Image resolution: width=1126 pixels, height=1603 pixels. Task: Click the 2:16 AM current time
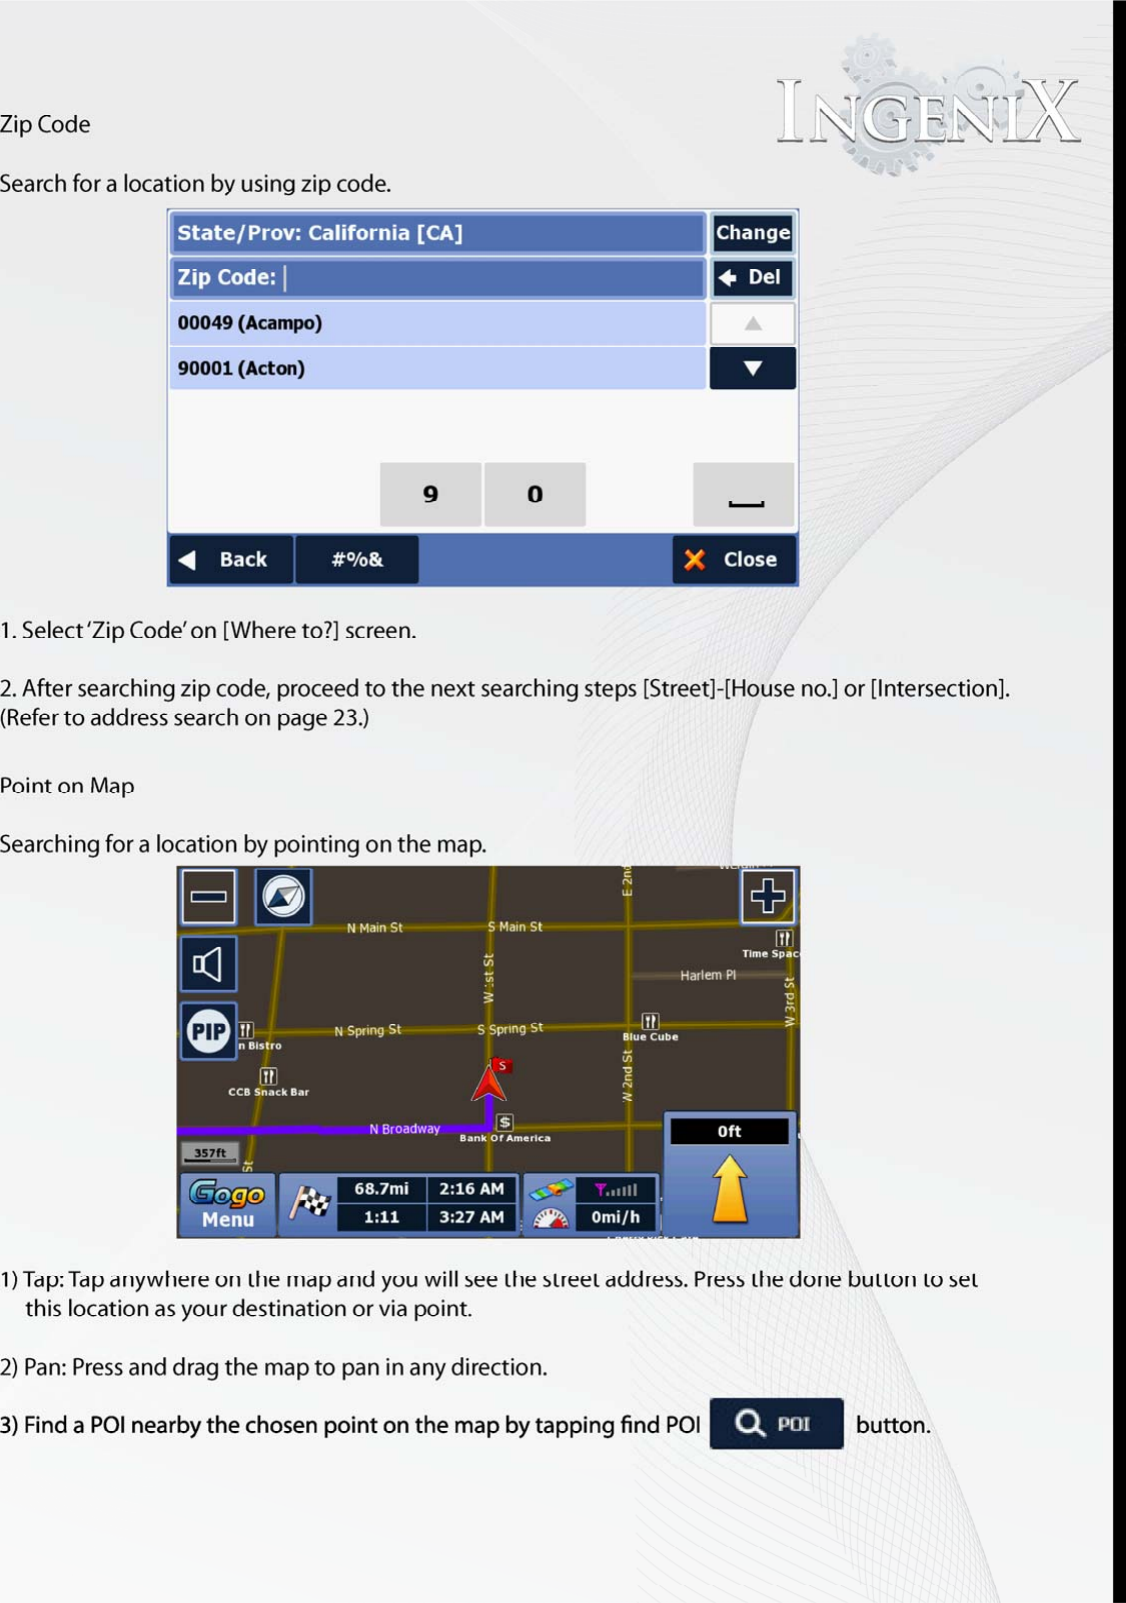(472, 1189)
